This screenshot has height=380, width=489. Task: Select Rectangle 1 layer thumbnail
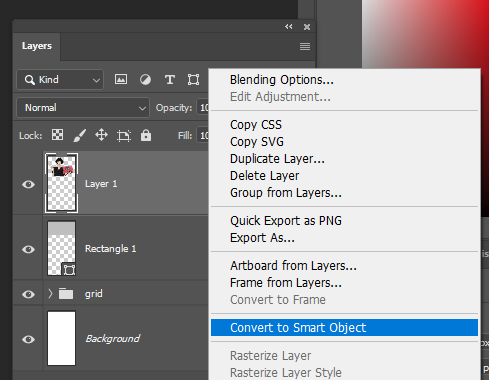pos(61,248)
